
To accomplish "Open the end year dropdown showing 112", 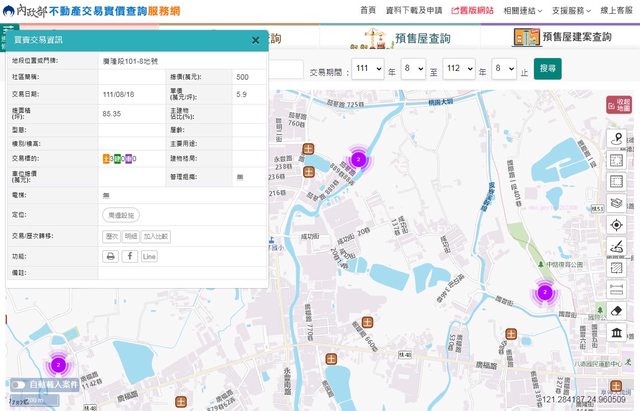I will 458,69.
